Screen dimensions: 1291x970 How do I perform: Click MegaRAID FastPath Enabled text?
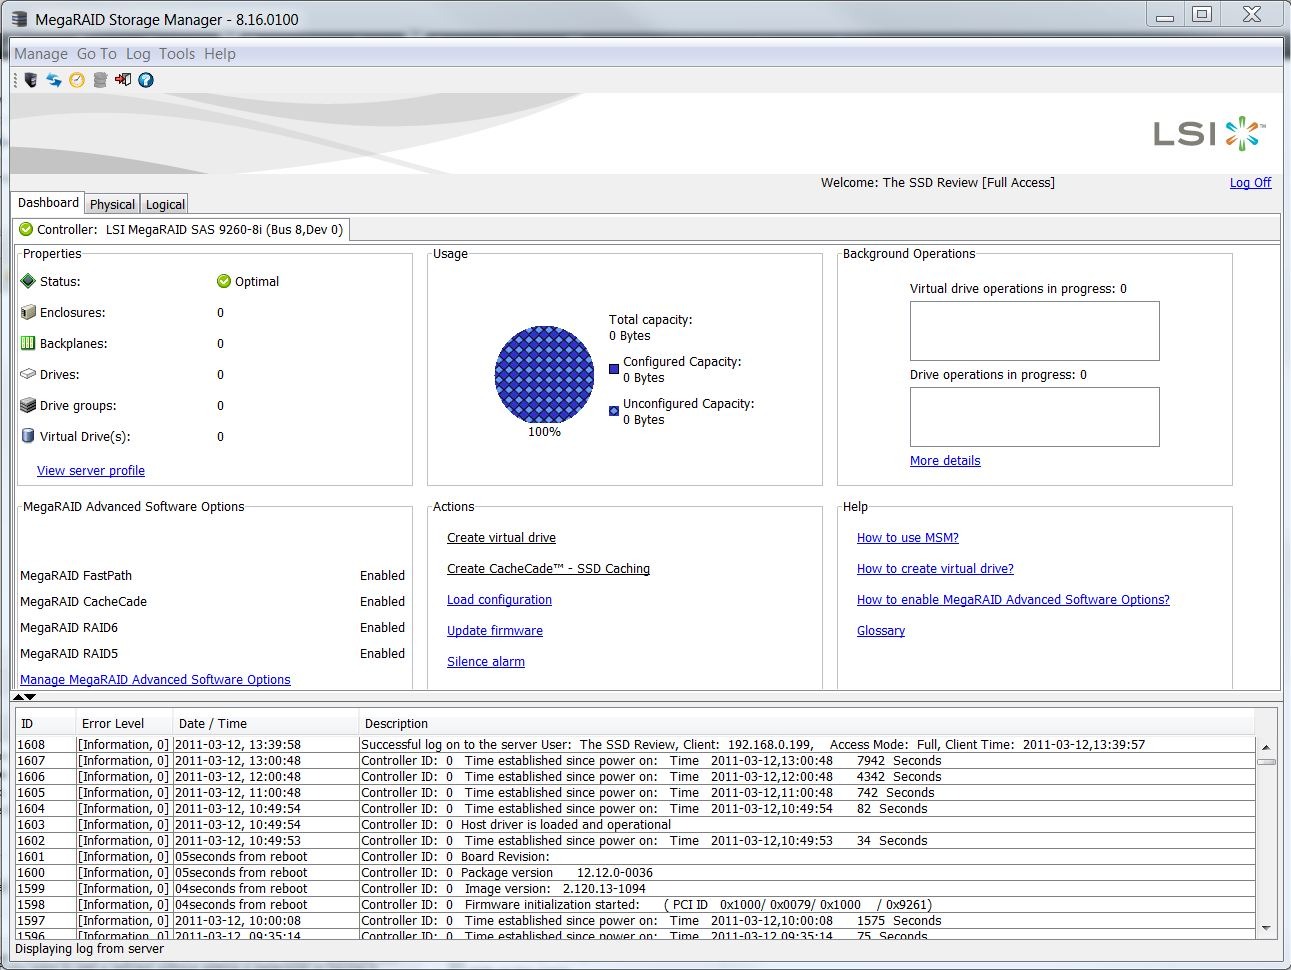tap(382, 576)
